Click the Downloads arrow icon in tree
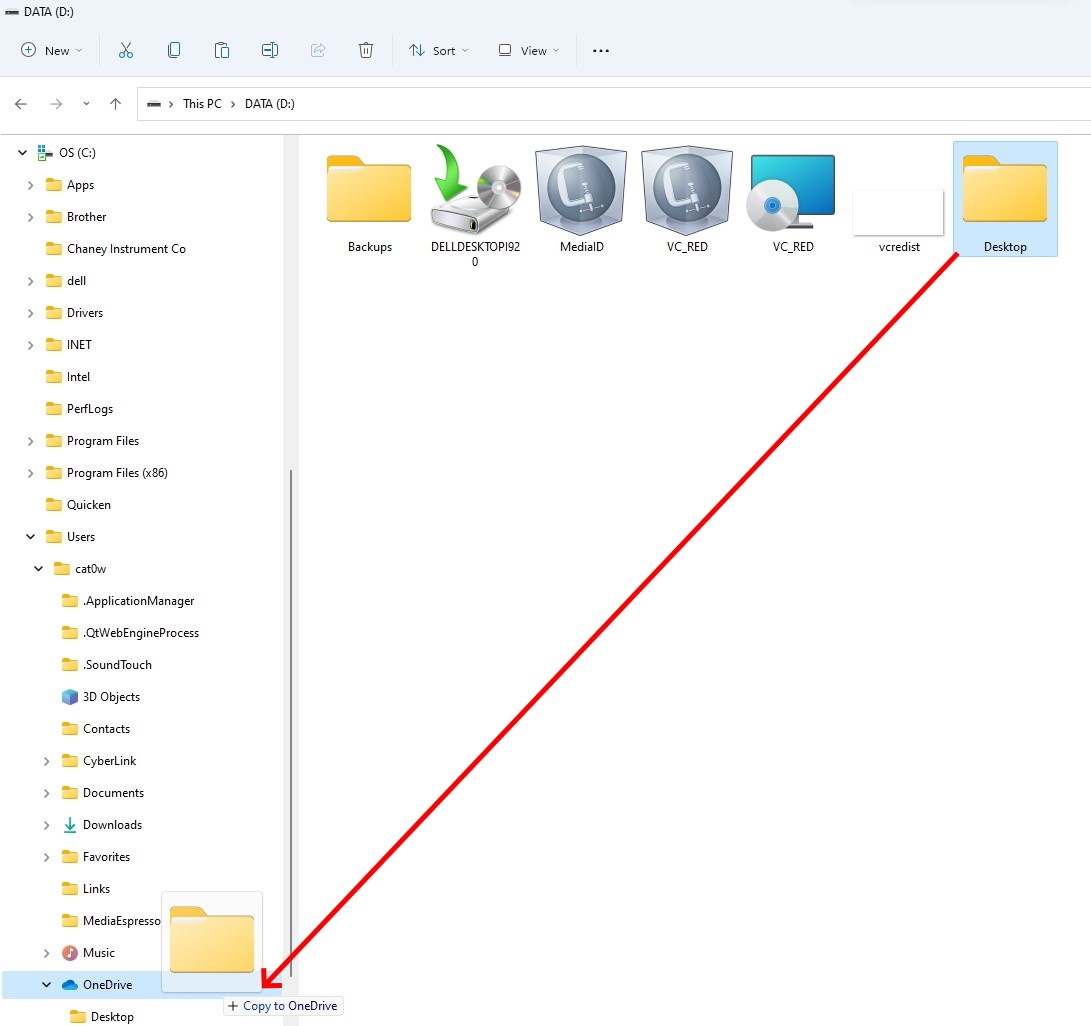1091x1026 pixels. tap(70, 824)
